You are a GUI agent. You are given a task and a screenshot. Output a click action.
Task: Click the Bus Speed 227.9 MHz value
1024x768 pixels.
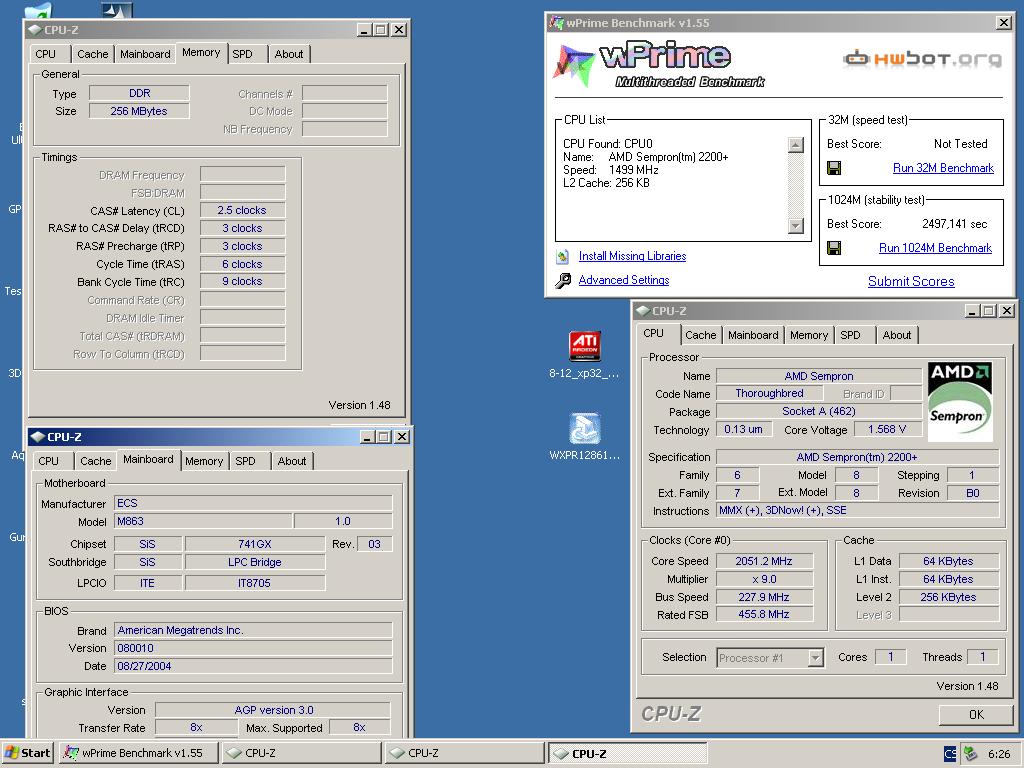click(x=764, y=597)
